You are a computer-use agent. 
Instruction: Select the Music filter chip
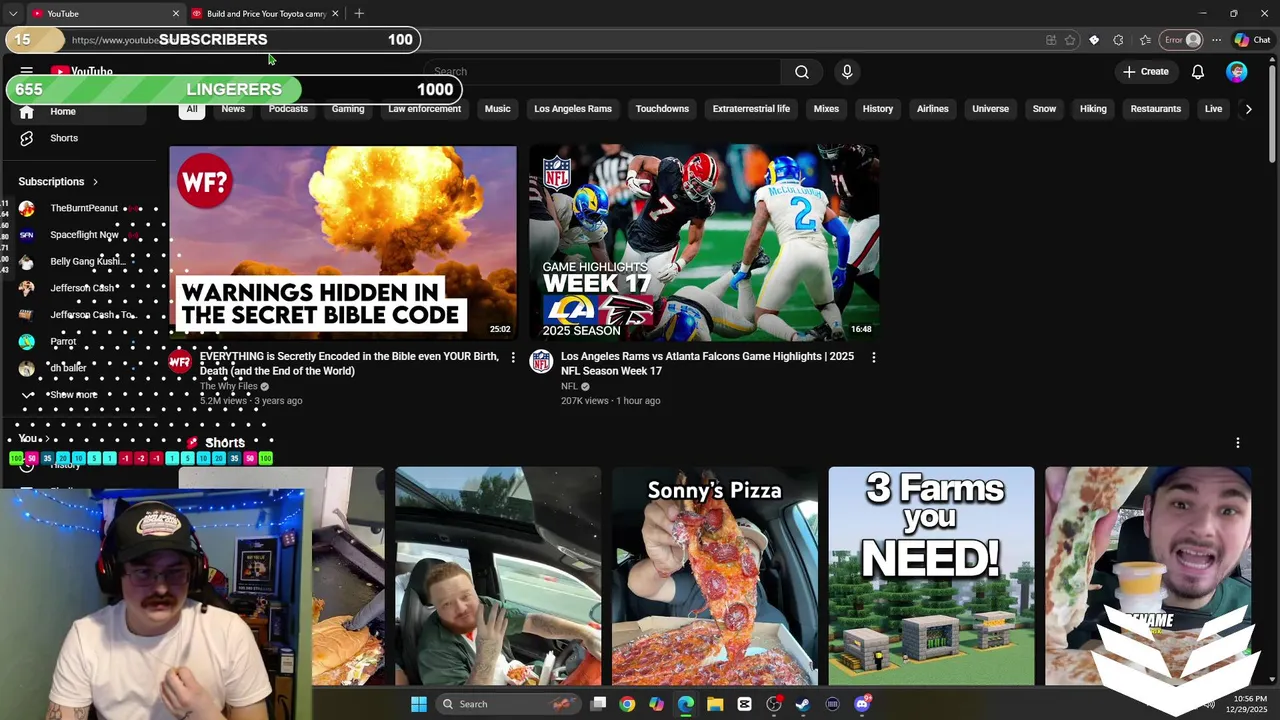pyautogui.click(x=497, y=109)
